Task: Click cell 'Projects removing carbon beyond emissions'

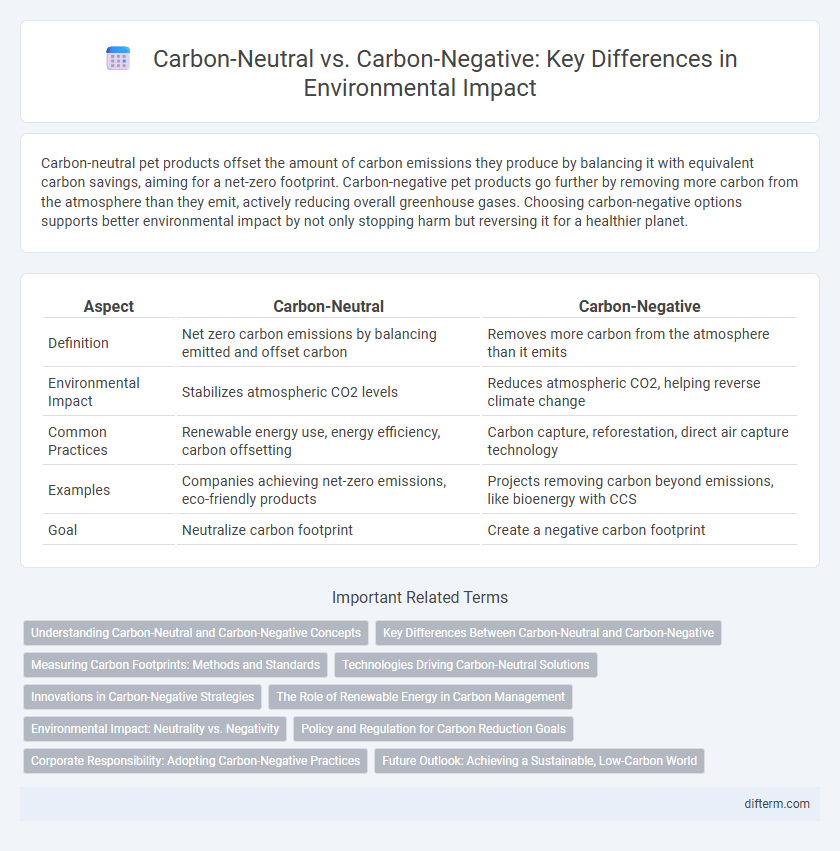Action: [639, 490]
